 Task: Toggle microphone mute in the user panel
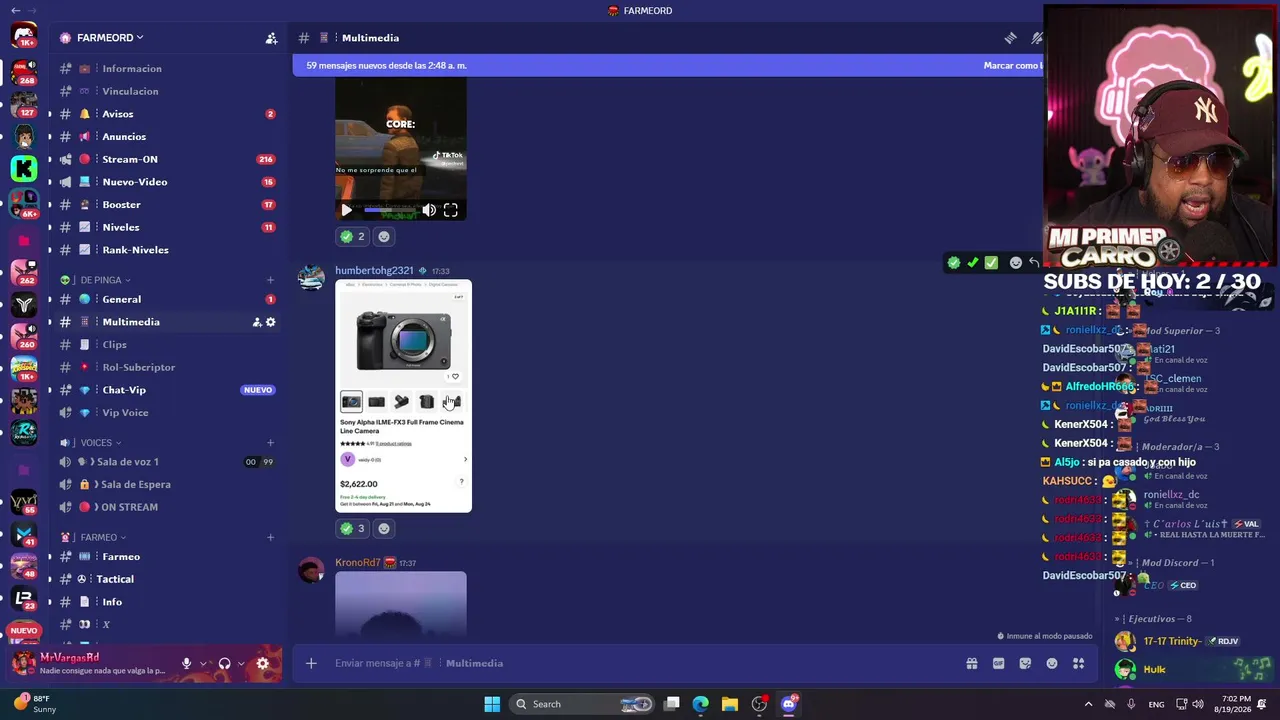tap(186, 663)
